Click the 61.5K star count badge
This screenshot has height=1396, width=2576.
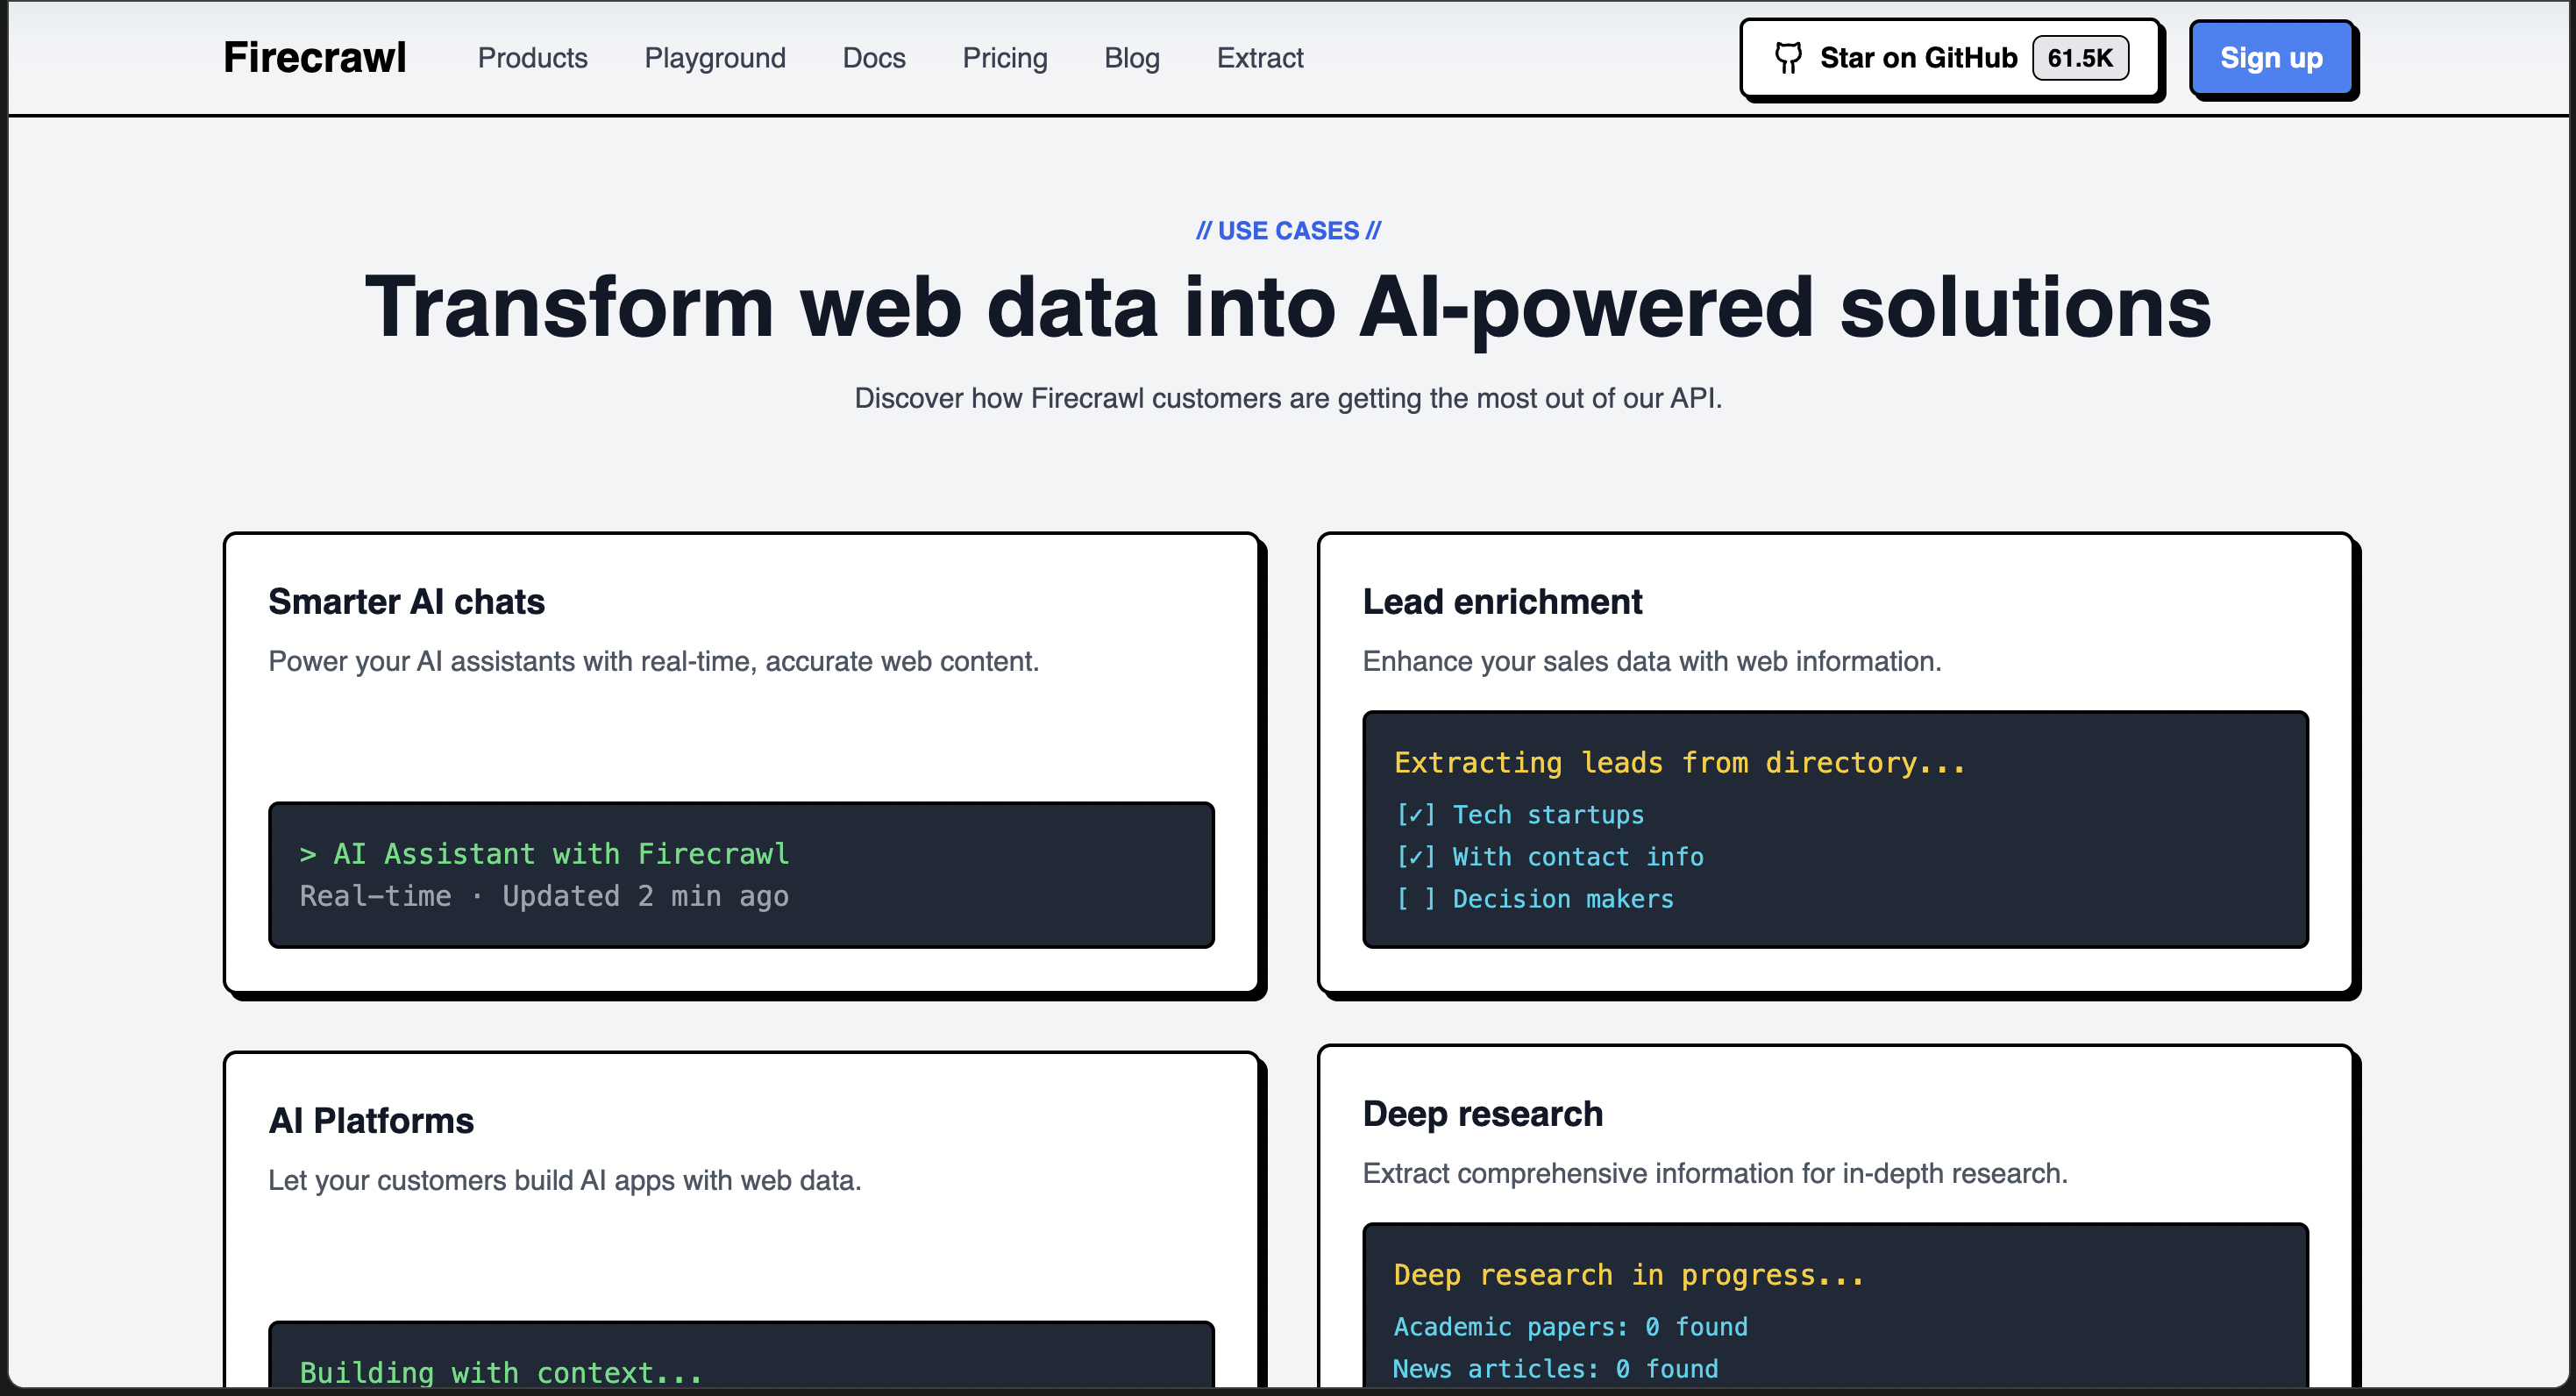2079,58
